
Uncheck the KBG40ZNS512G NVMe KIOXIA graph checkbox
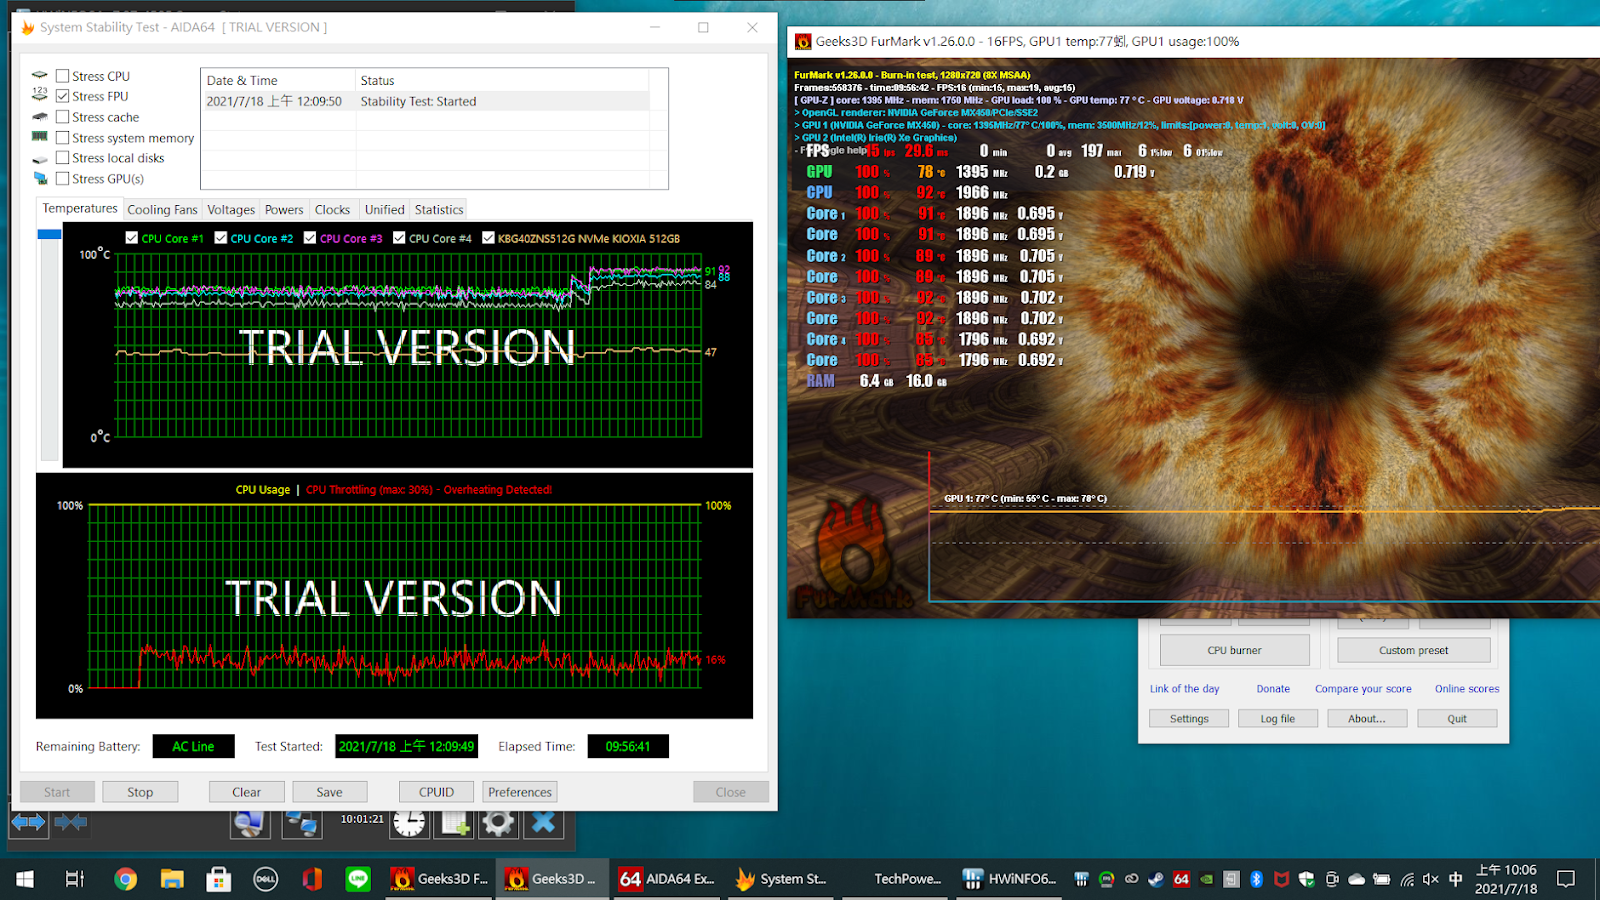[x=488, y=238]
